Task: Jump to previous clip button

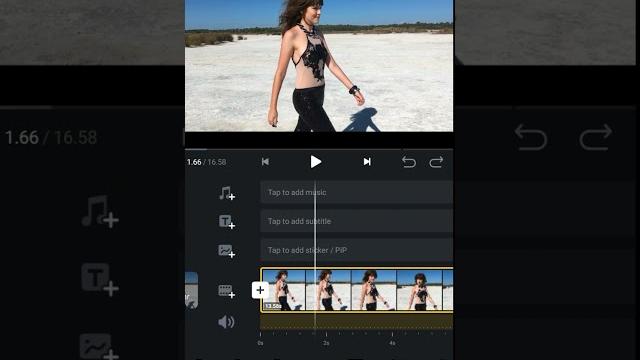Action: pyautogui.click(x=265, y=162)
